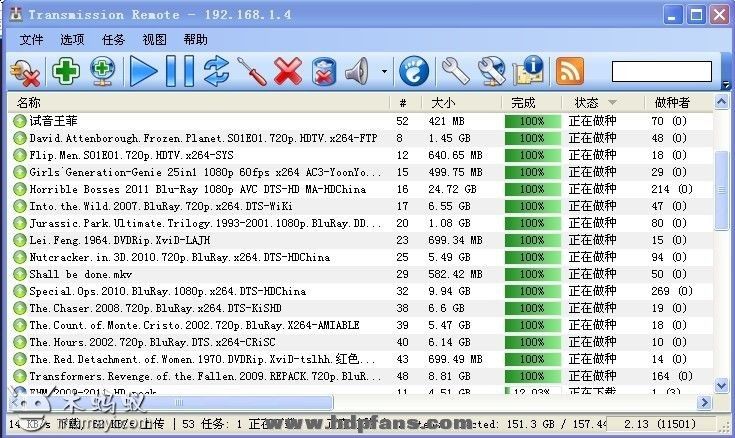Select the Nutcracker.in.3D.2010 torrent
This screenshot has width=735, height=438.
click(361, 257)
